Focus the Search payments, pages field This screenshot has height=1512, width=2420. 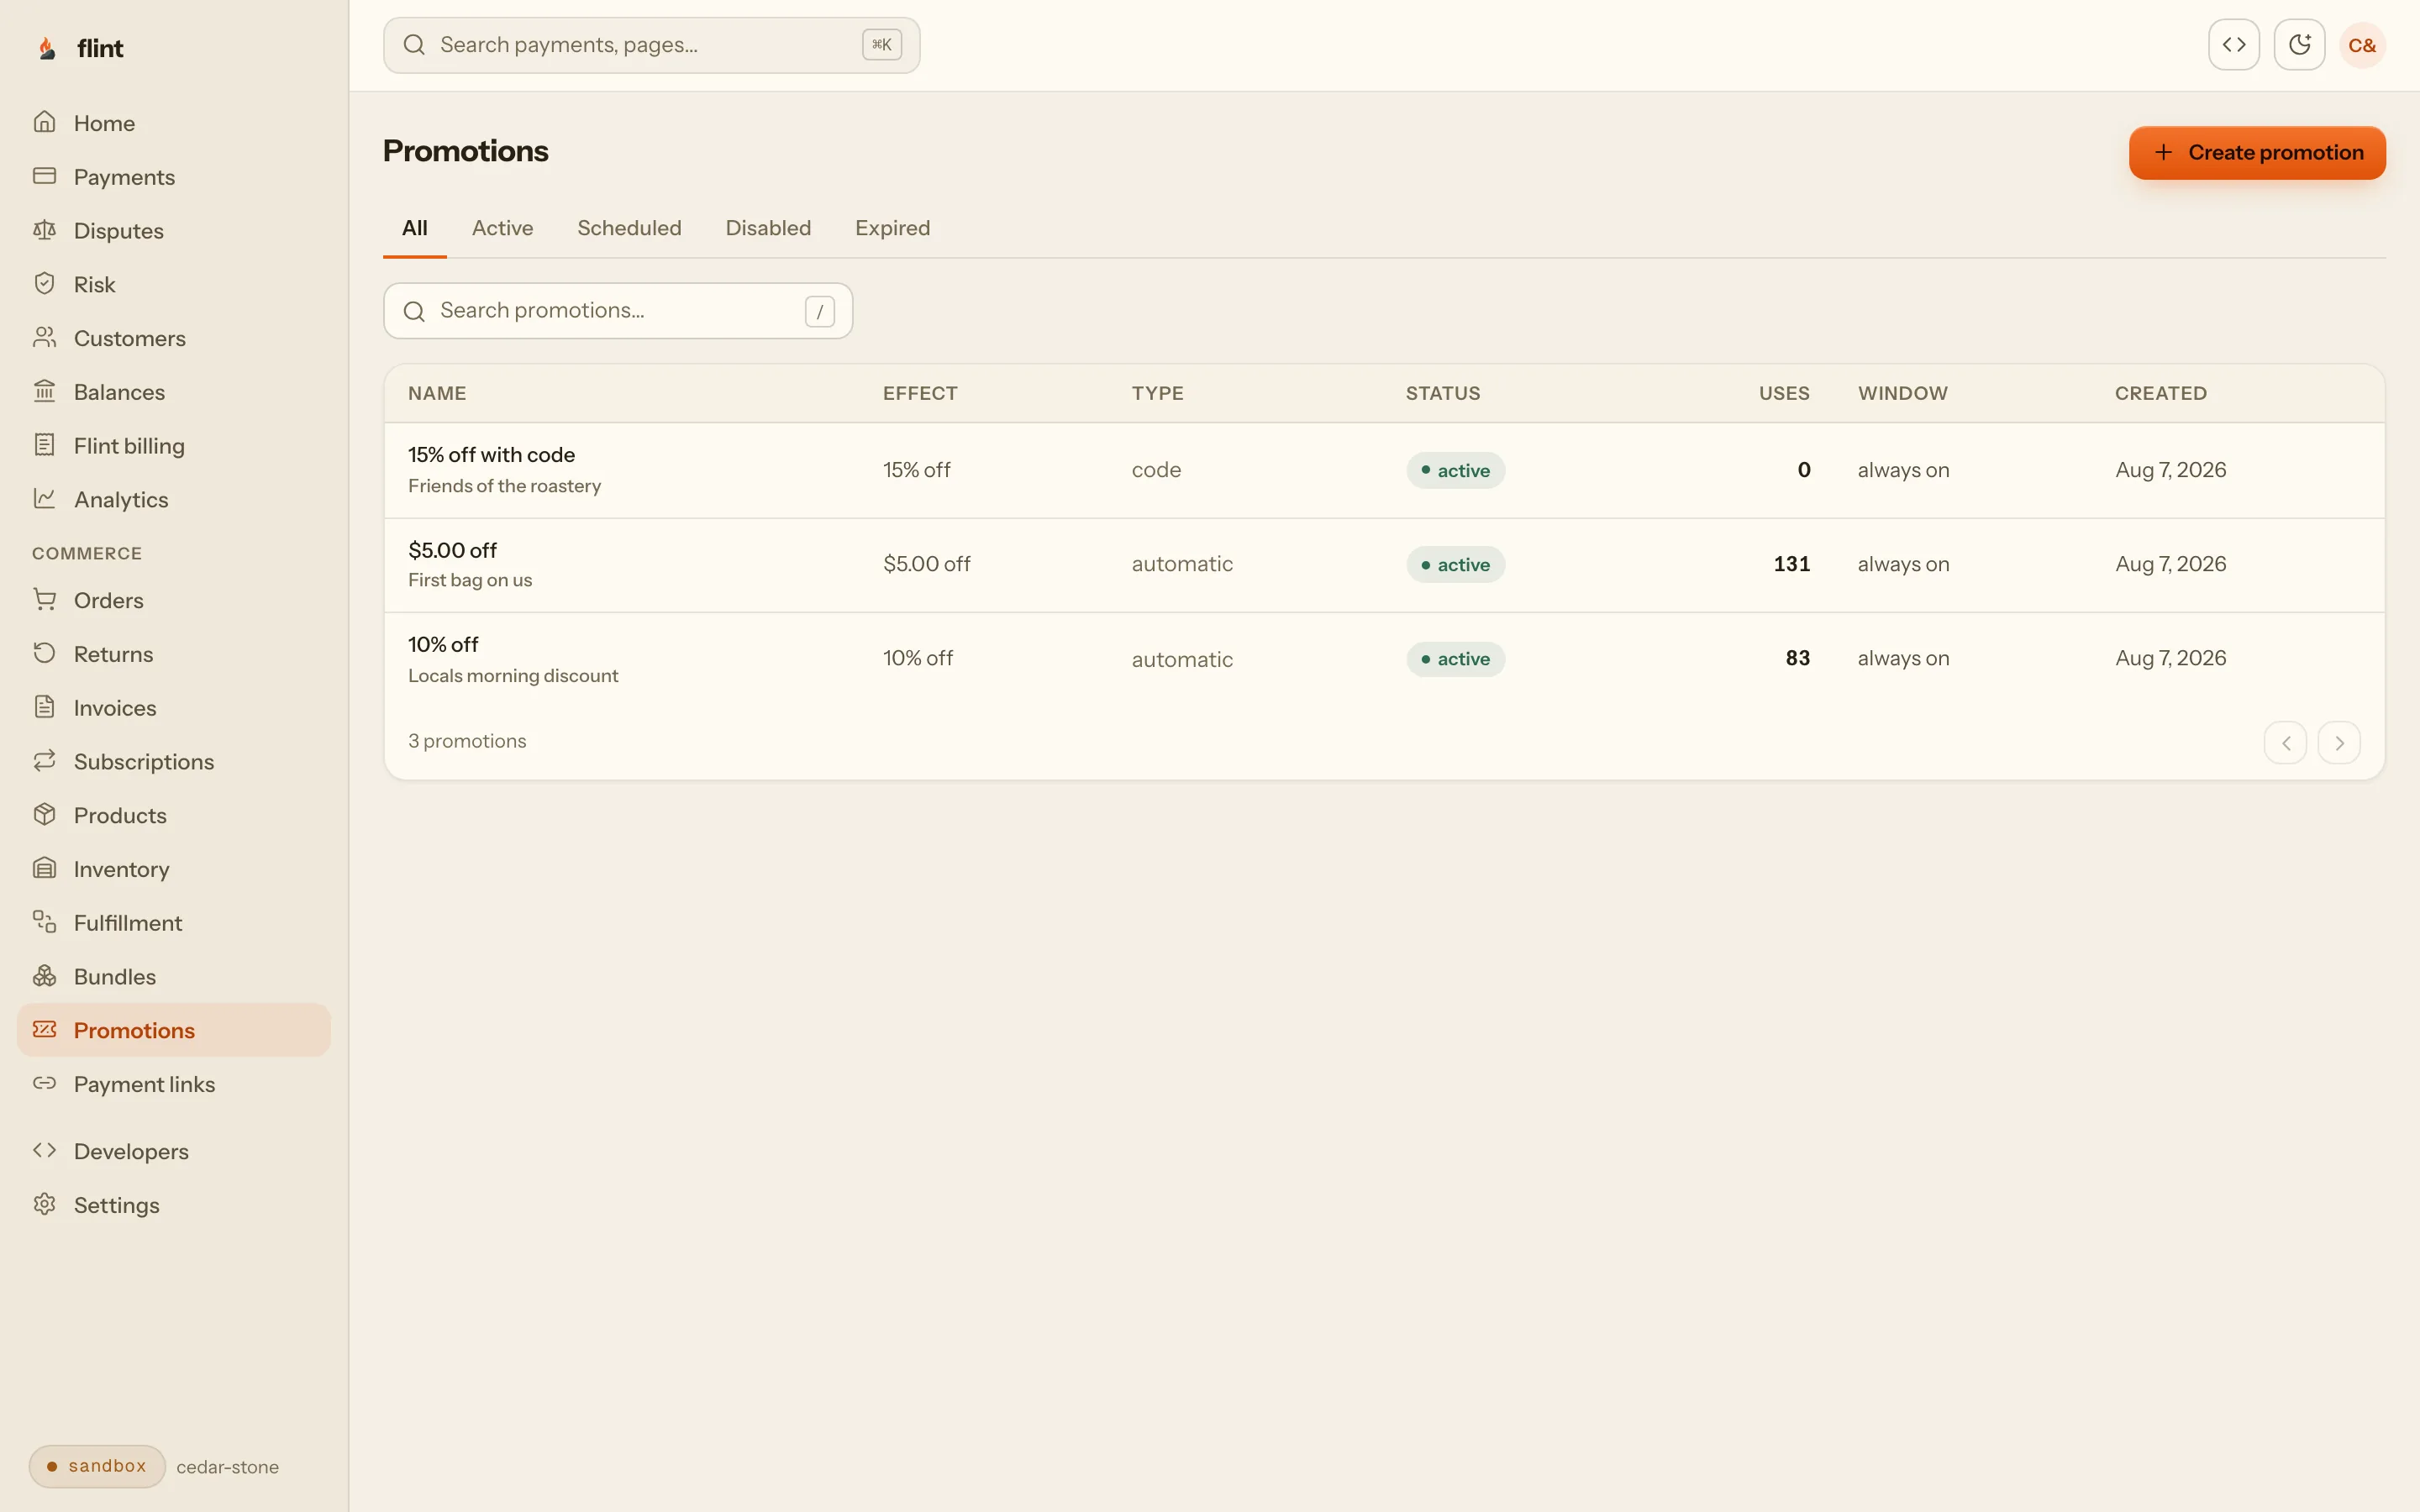coord(651,45)
